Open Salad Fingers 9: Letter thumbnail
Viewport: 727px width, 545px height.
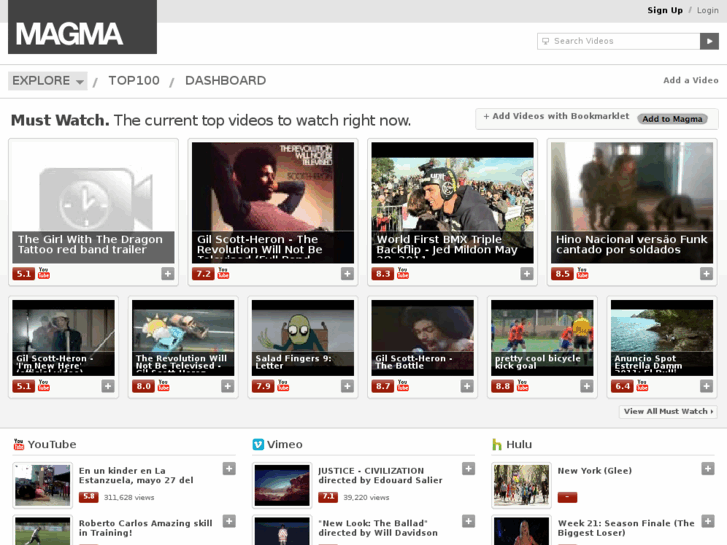click(303, 338)
